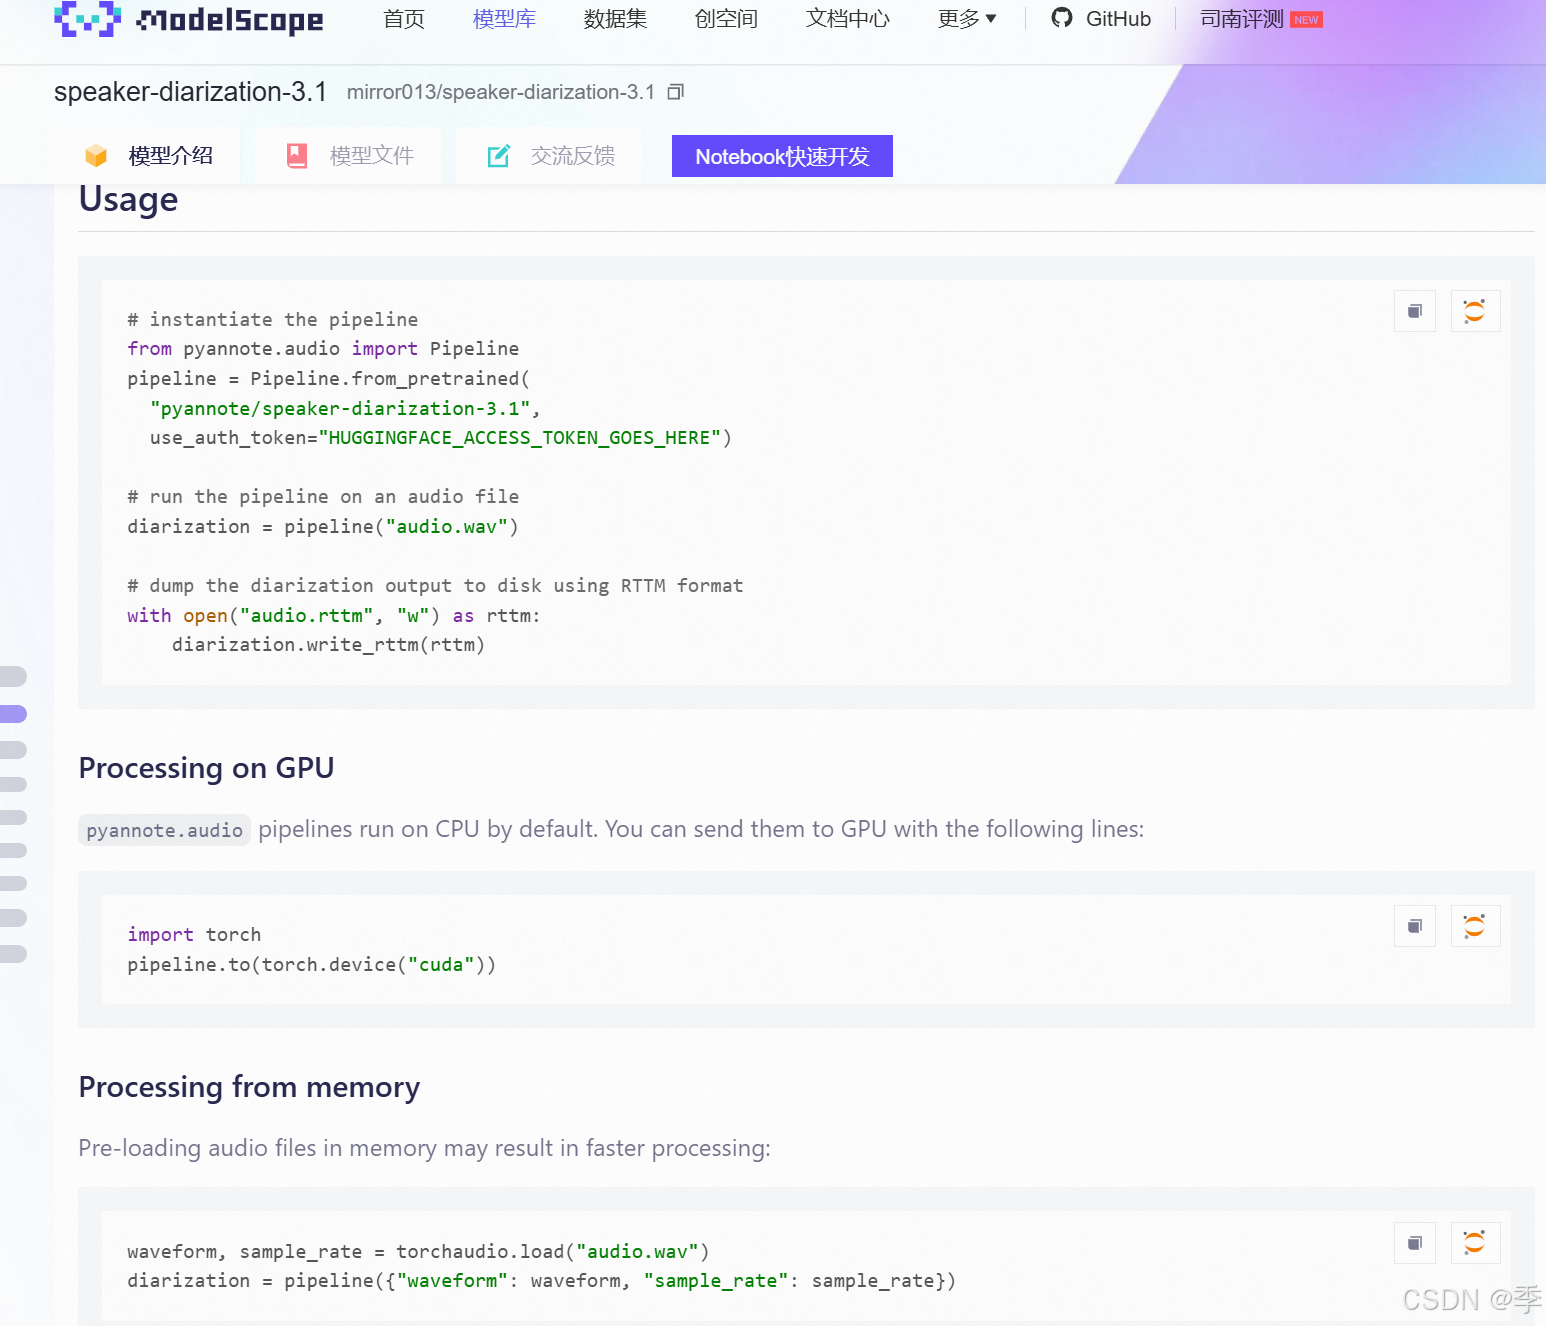Click the red NEW badge
The height and width of the screenshot is (1326, 1546).
[1306, 20]
